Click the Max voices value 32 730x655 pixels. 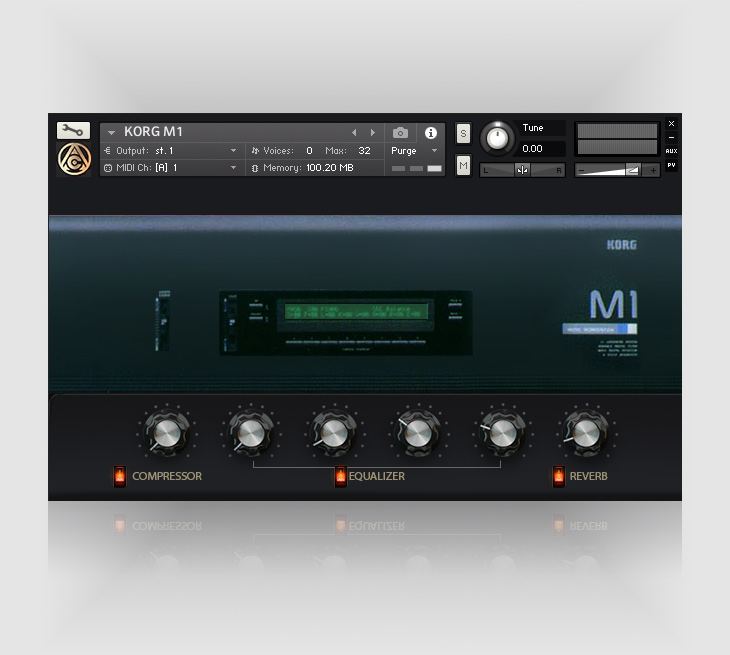click(364, 151)
